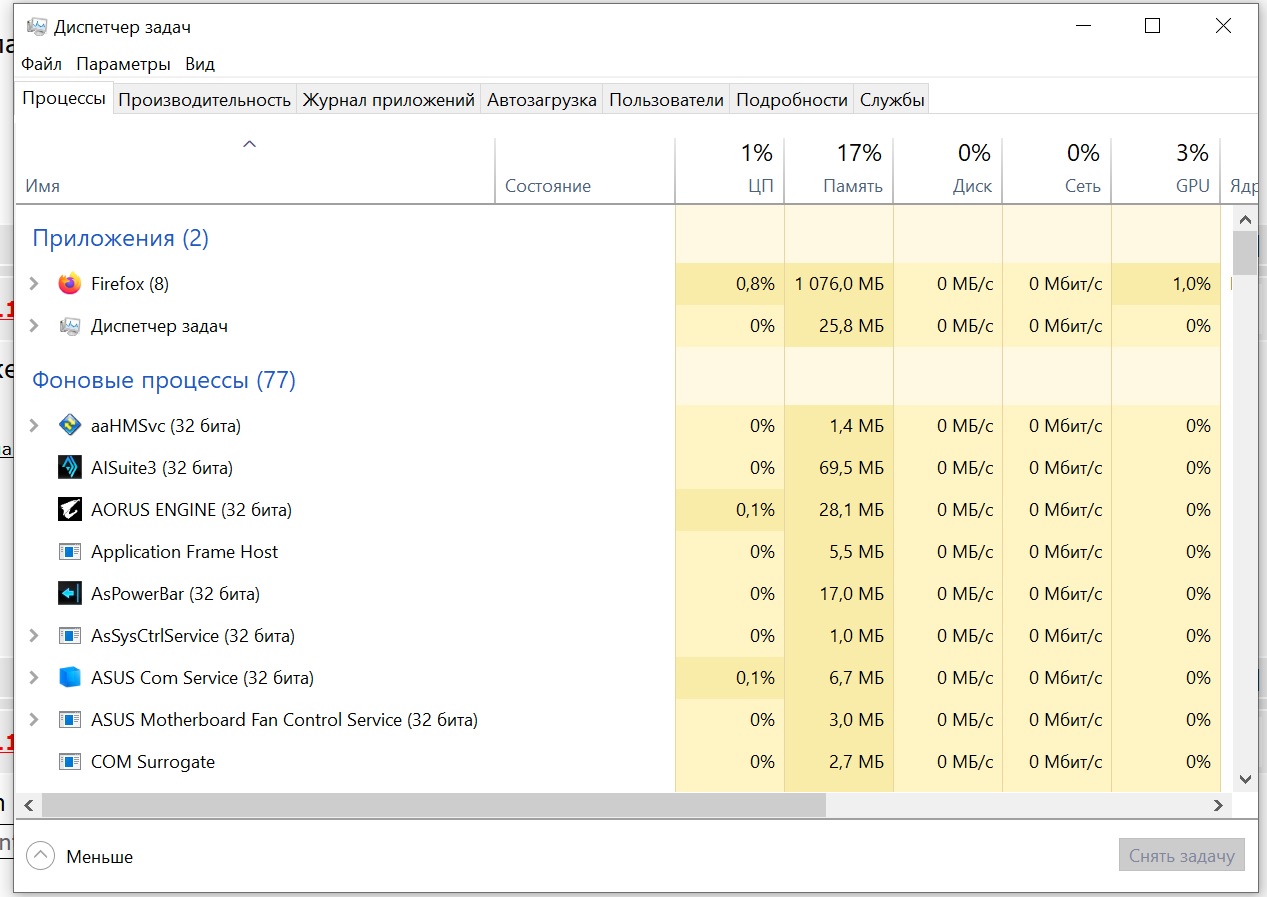
Task: Switch to the Производительность tab
Action: pos(204,100)
